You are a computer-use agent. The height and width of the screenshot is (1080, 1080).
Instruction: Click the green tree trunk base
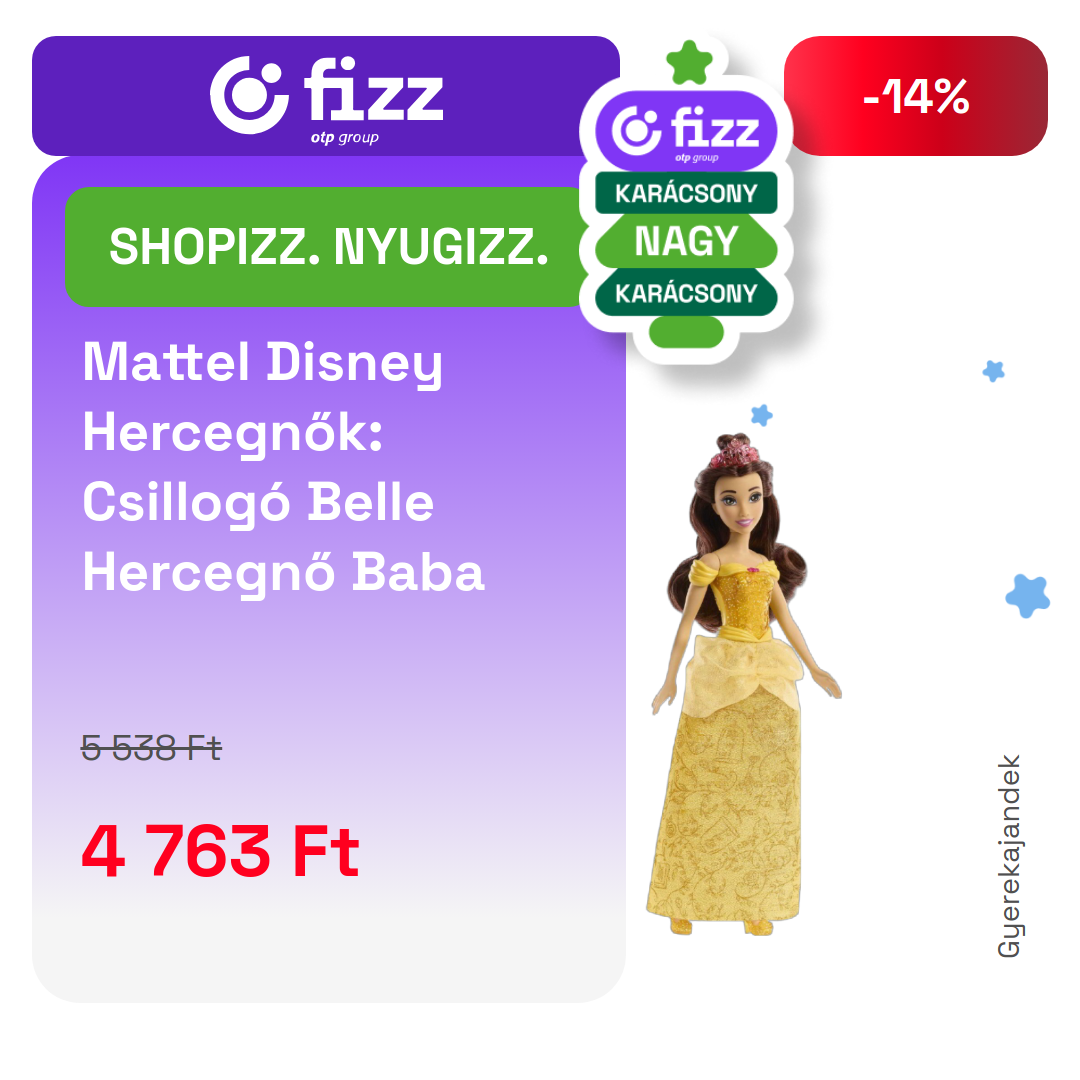[x=686, y=332]
